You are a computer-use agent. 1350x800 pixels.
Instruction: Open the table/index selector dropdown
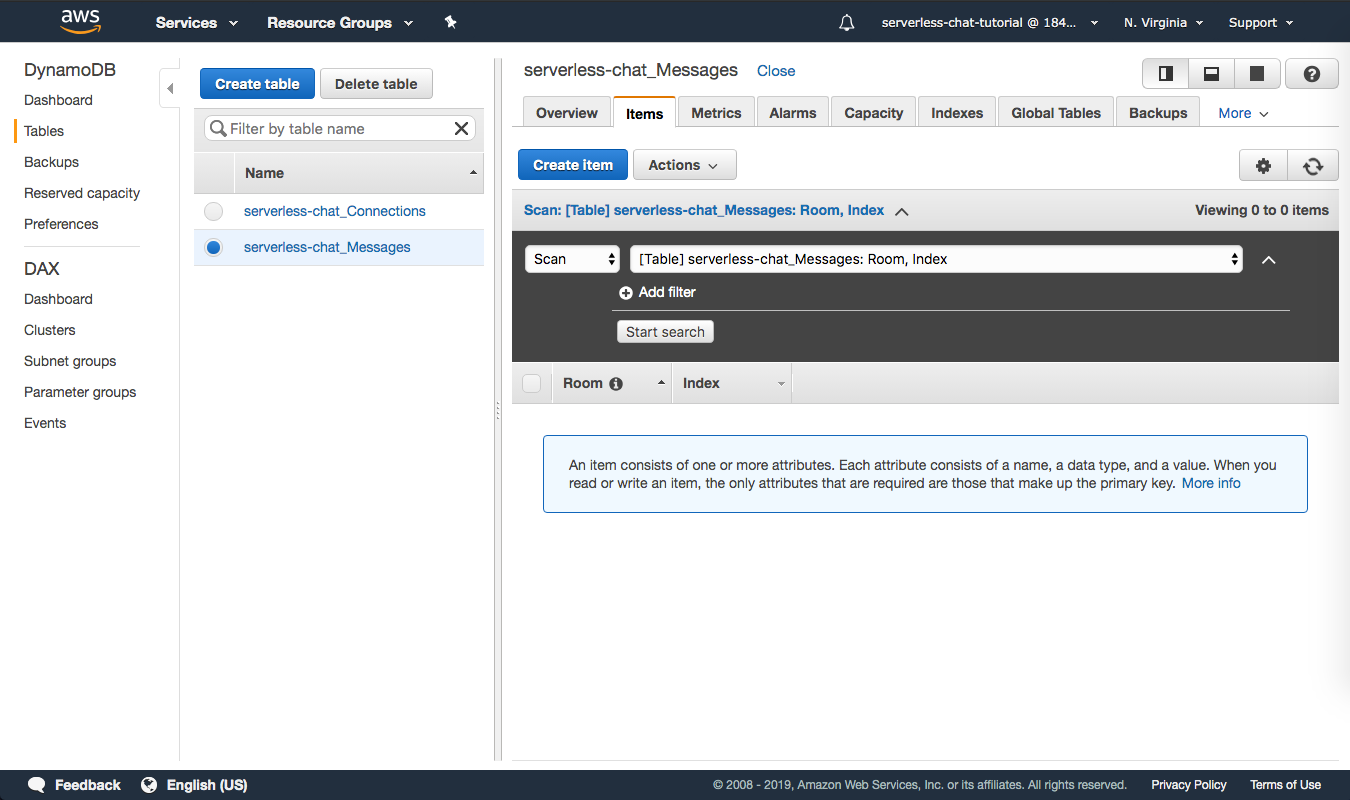pyautogui.click(x=937, y=259)
